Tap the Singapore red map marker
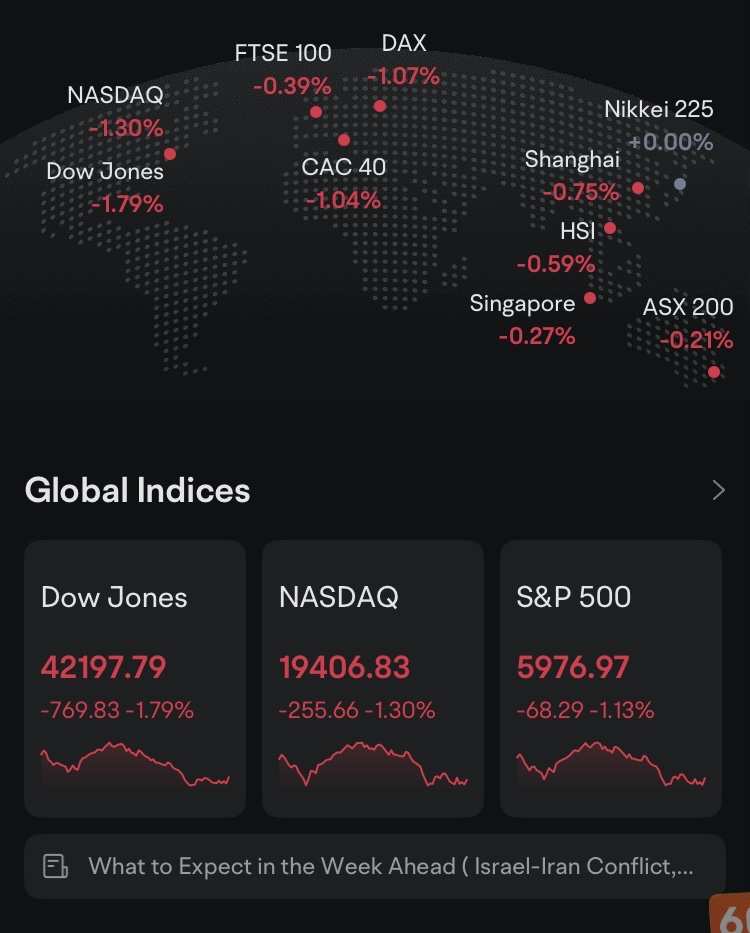Image resolution: width=750 pixels, height=933 pixels. 590,298
